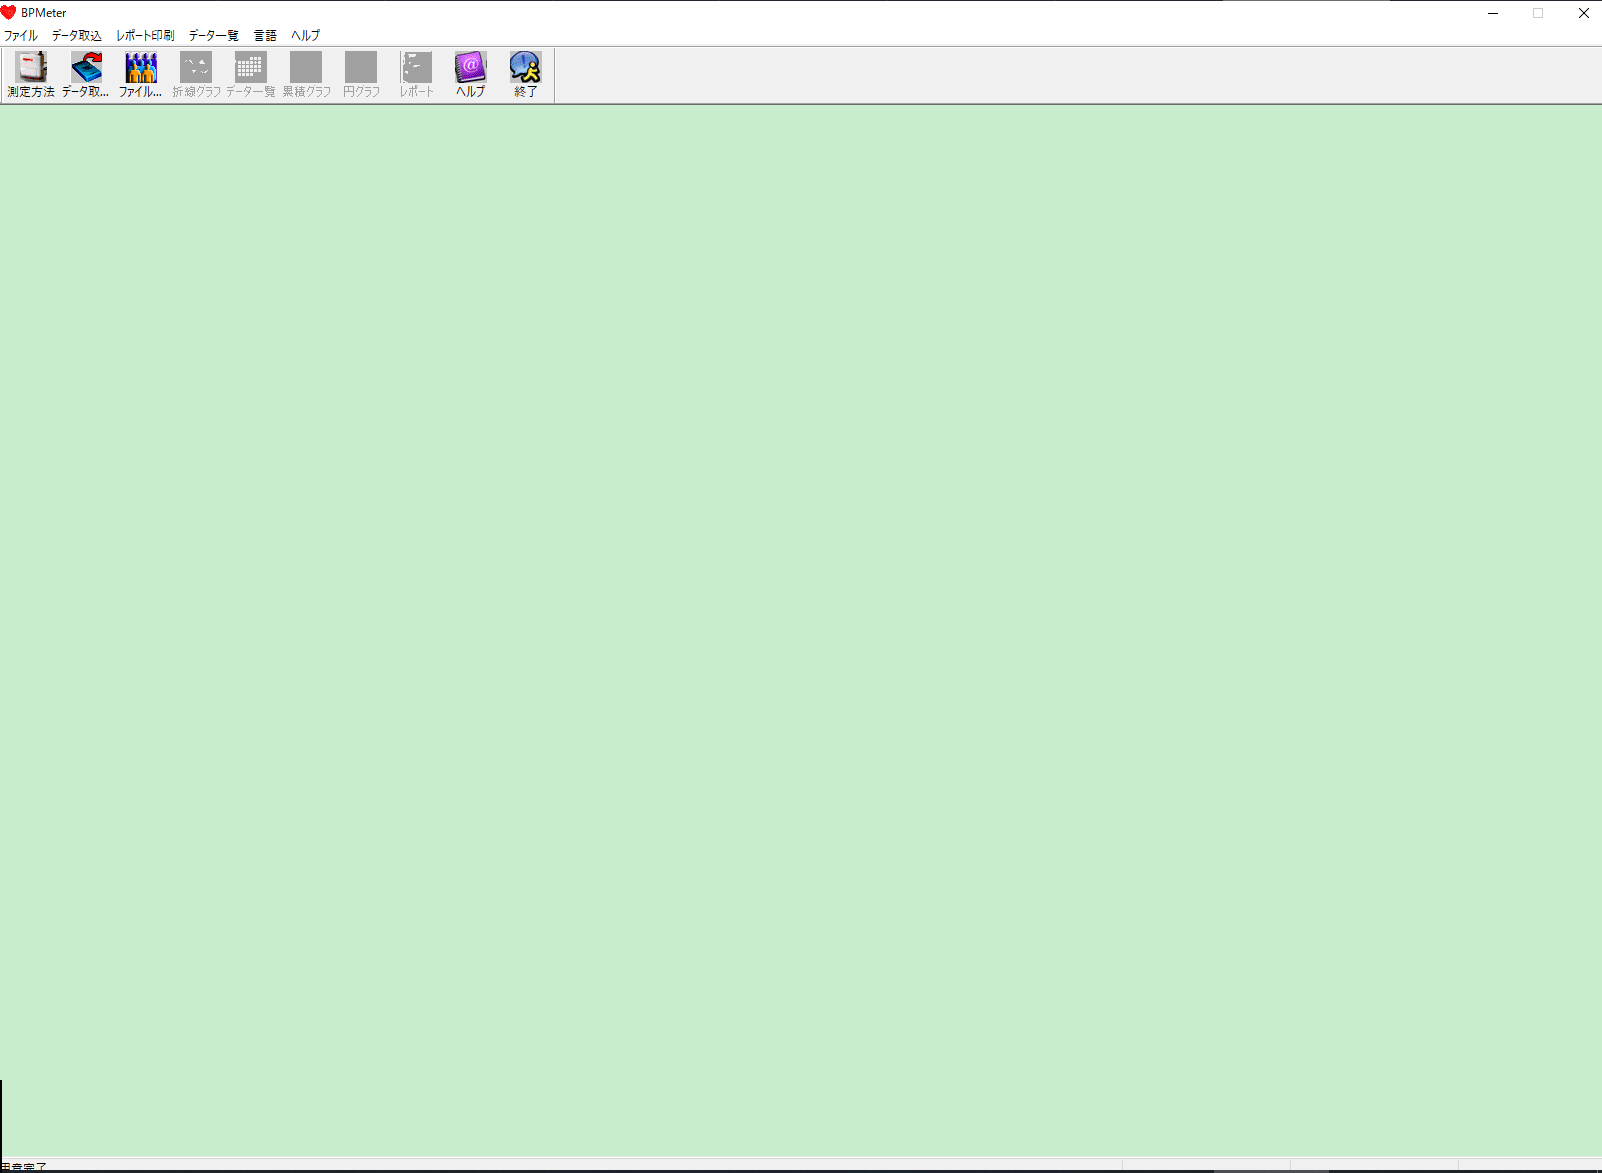Screen dimensions: 1602x1173
Task: Open the レポート印刷 menu
Action: click(146, 35)
